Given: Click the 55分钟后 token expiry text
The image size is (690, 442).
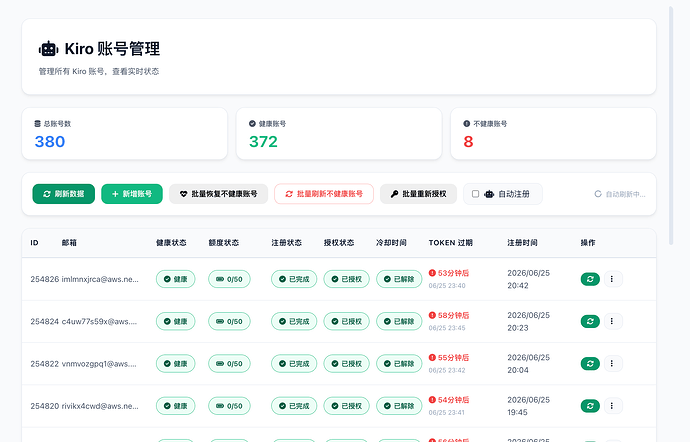Looking at the screenshot, I should pyautogui.click(x=453, y=357).
